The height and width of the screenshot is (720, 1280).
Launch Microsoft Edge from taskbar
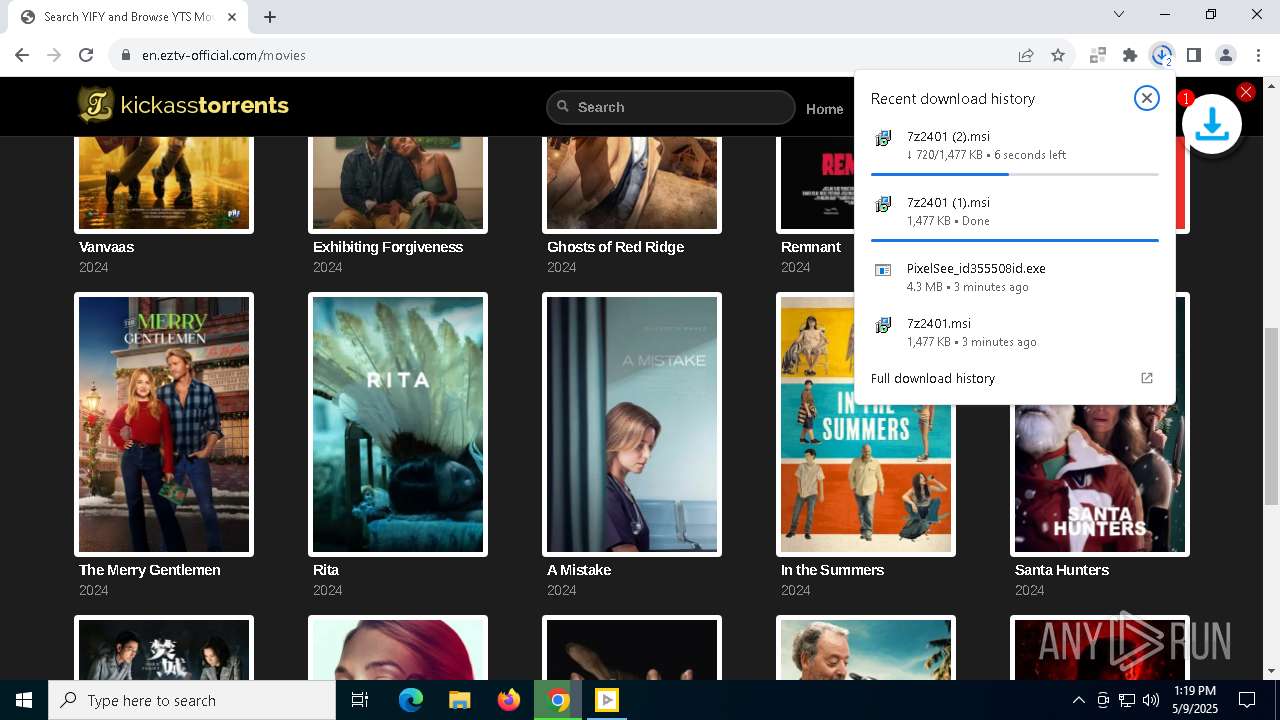pyautogui.click(x=411, y=700)
